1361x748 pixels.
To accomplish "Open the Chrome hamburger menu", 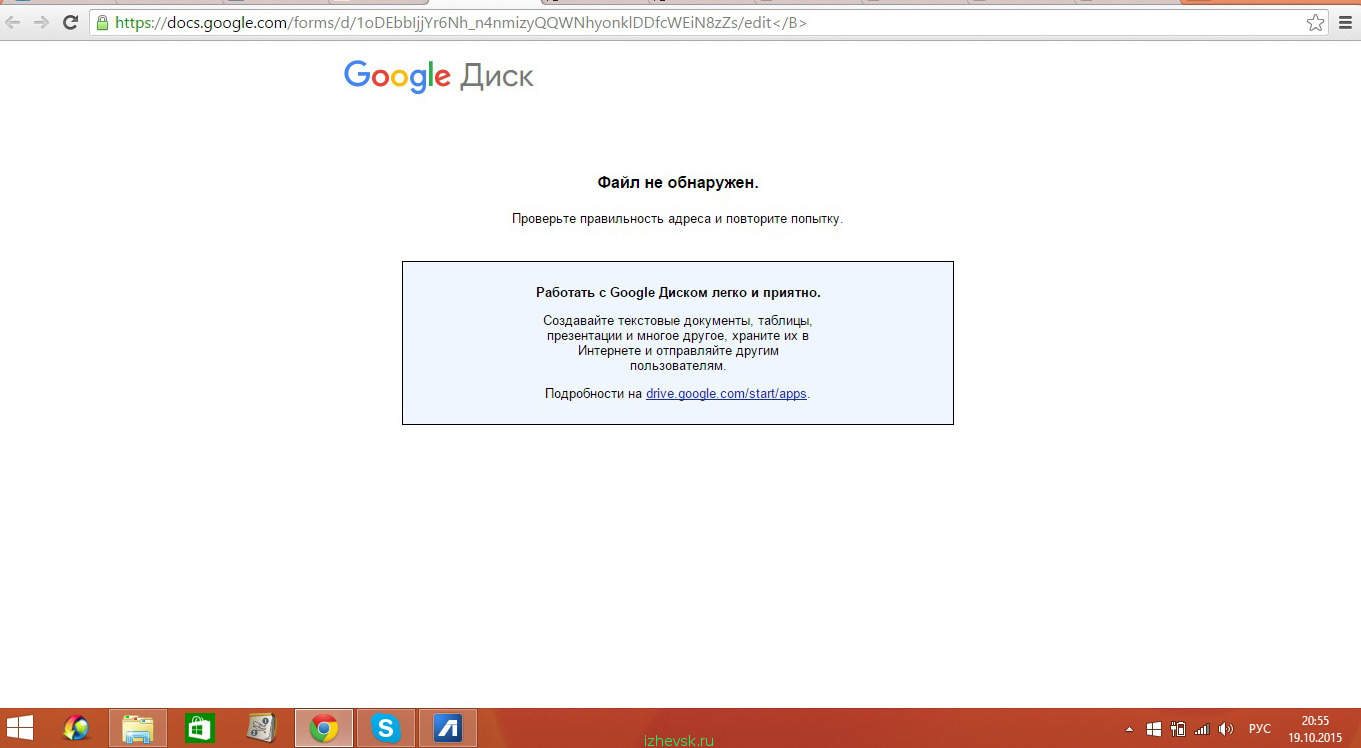I will point(1345,22).
